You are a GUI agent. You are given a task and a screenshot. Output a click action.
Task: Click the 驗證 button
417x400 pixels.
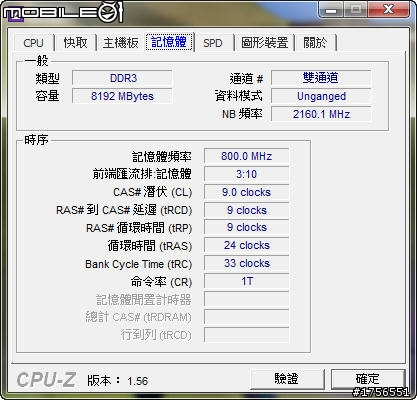(287, 379)
